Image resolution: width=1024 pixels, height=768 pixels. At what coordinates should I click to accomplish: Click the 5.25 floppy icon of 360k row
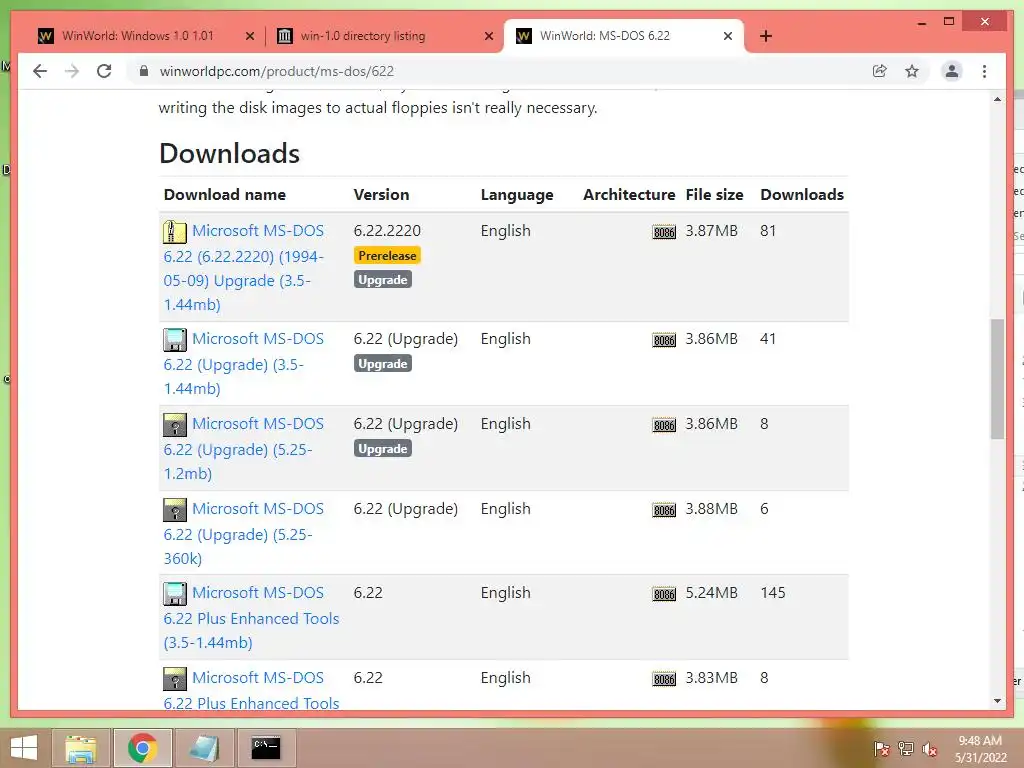coord(174,509)
